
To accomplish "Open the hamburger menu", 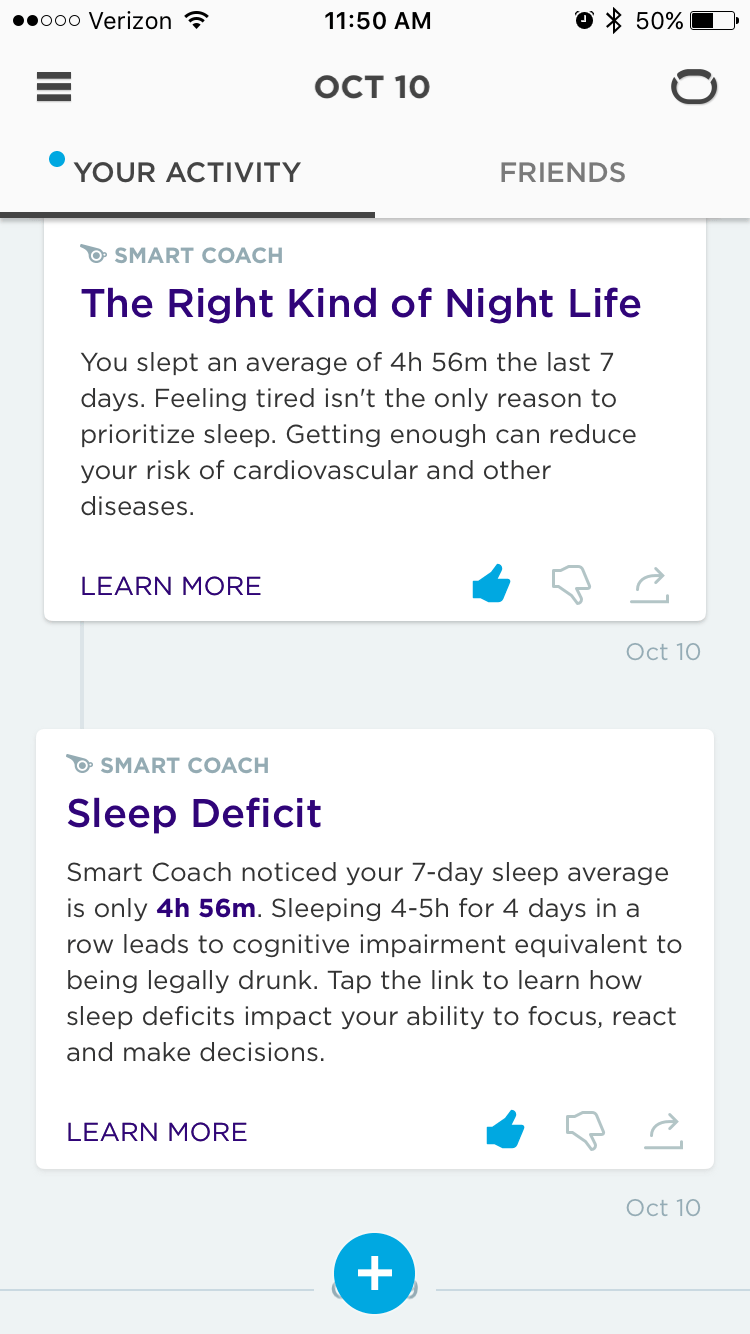I will click(54, 87).
